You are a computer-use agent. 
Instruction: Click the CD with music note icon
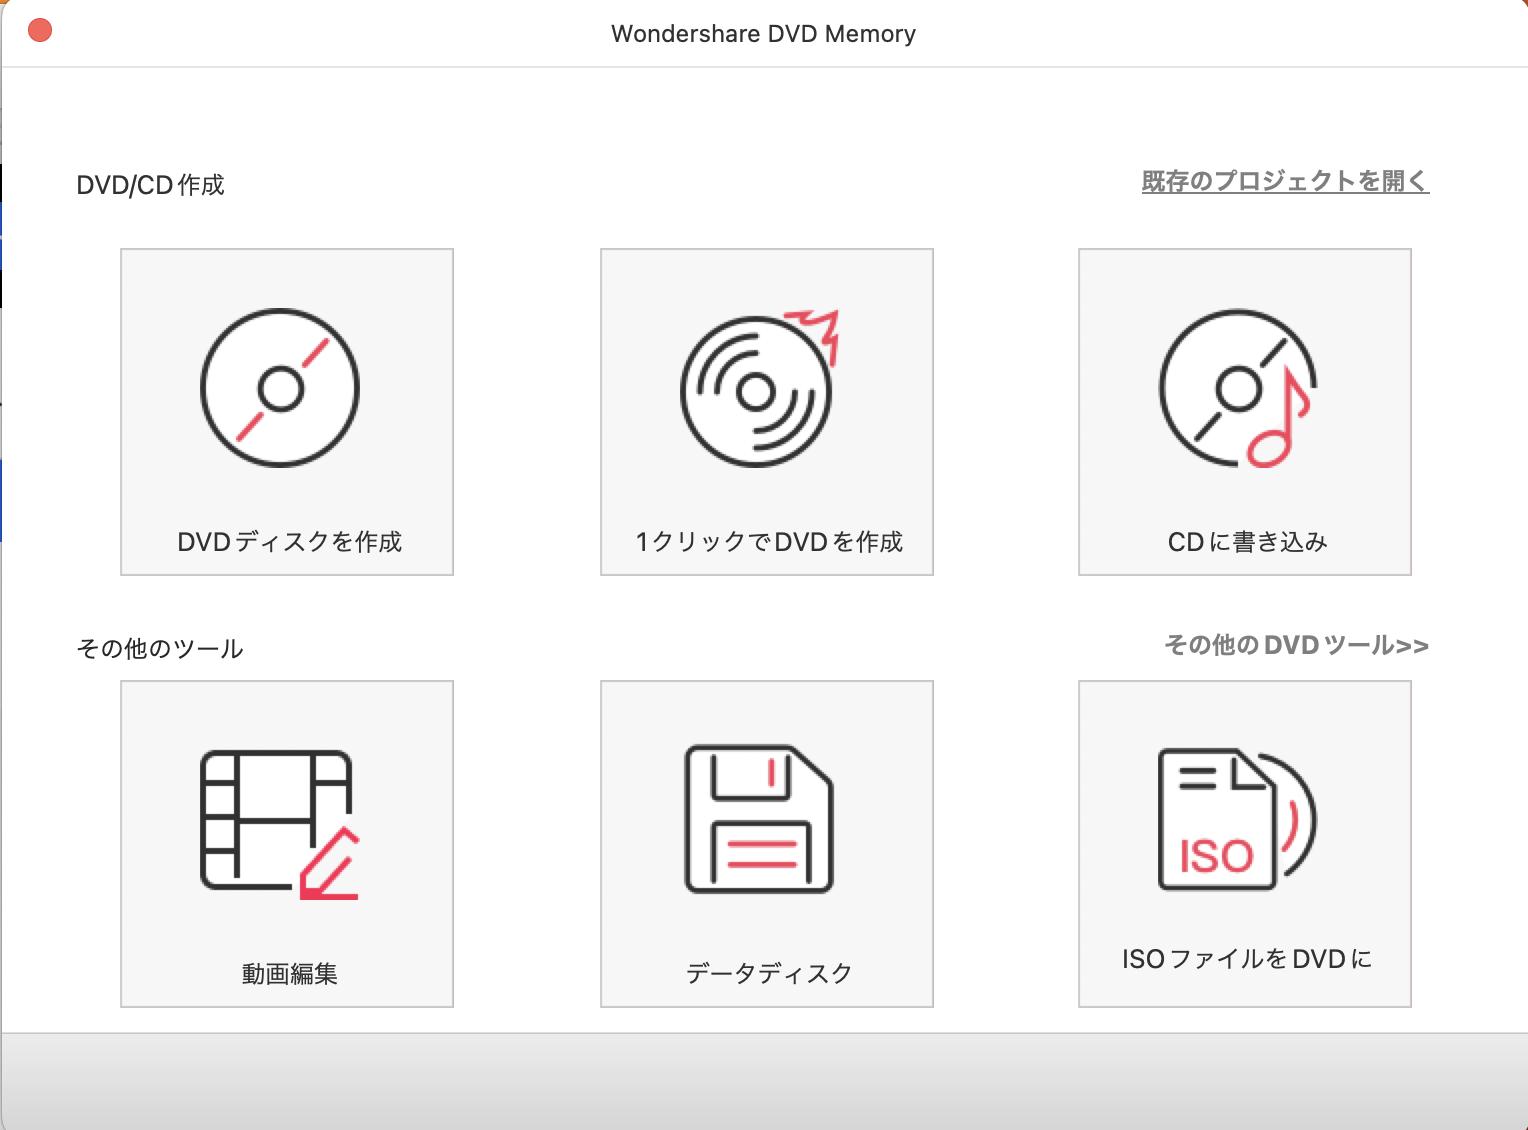[x=1238, y=388]
